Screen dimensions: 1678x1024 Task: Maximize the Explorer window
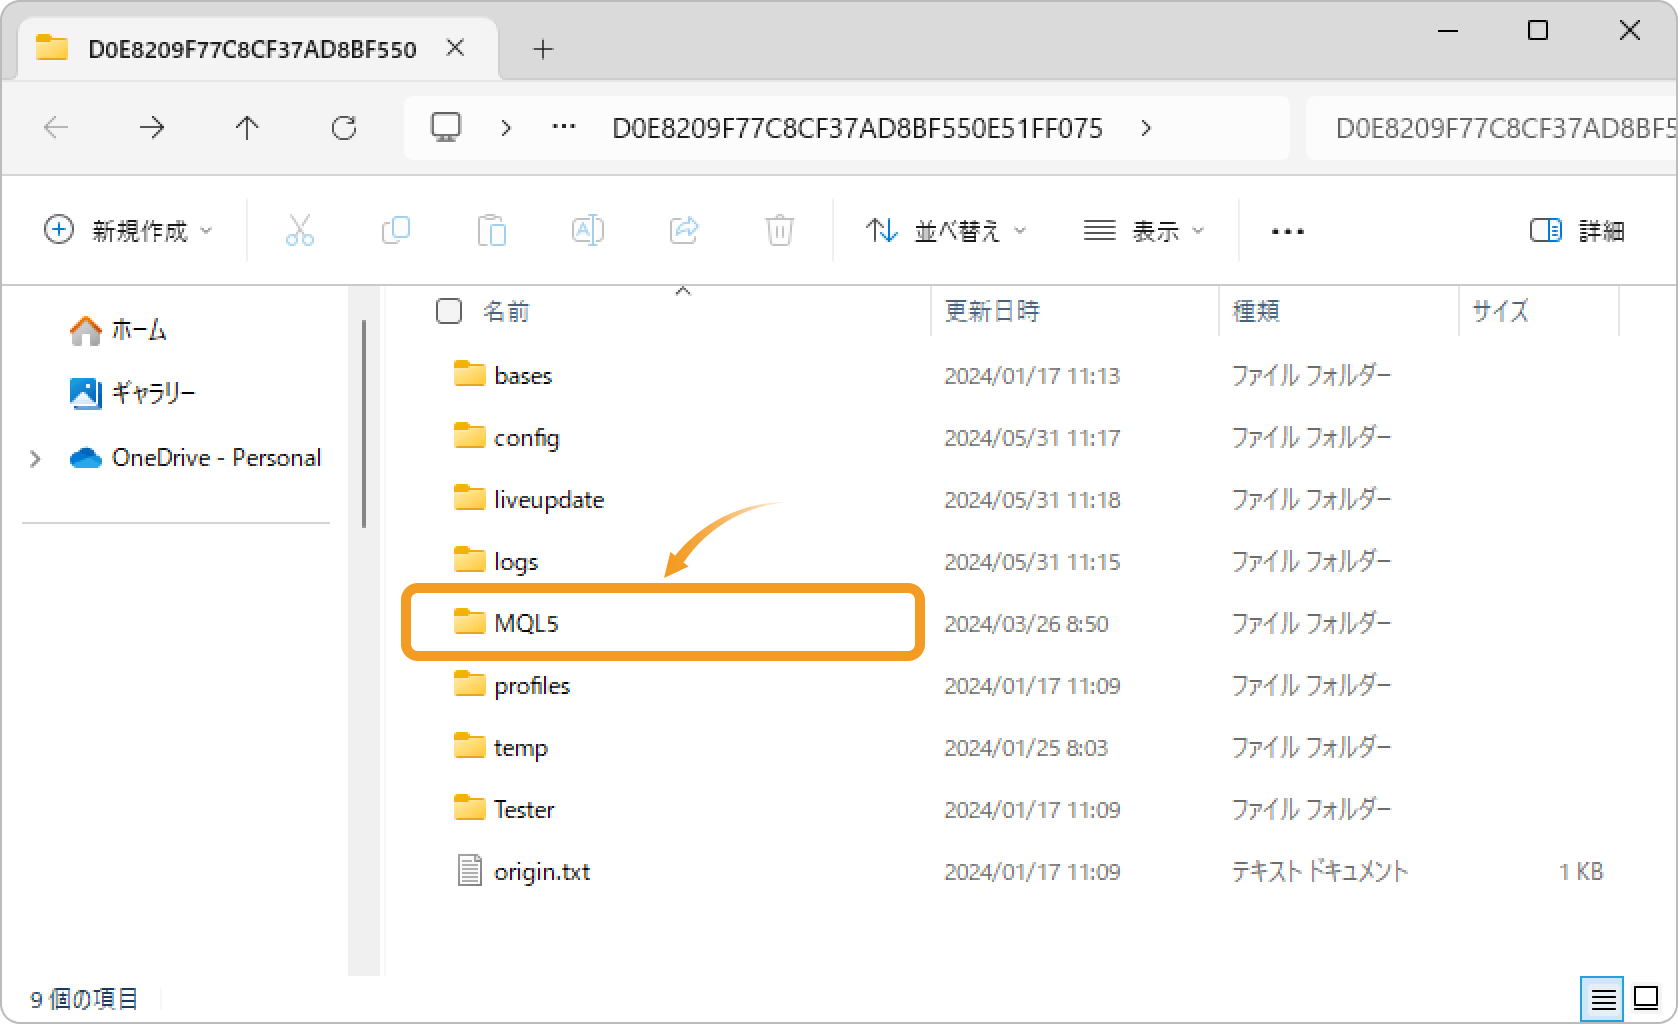click(x=1538, y=31)
